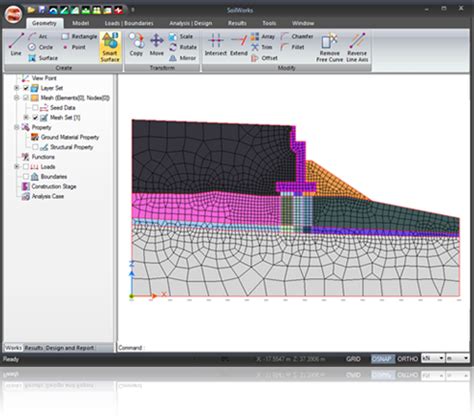Open the quick access toolbar customize arrow
The width and height of the screenshot is (474, 420).
click(132, 10)
